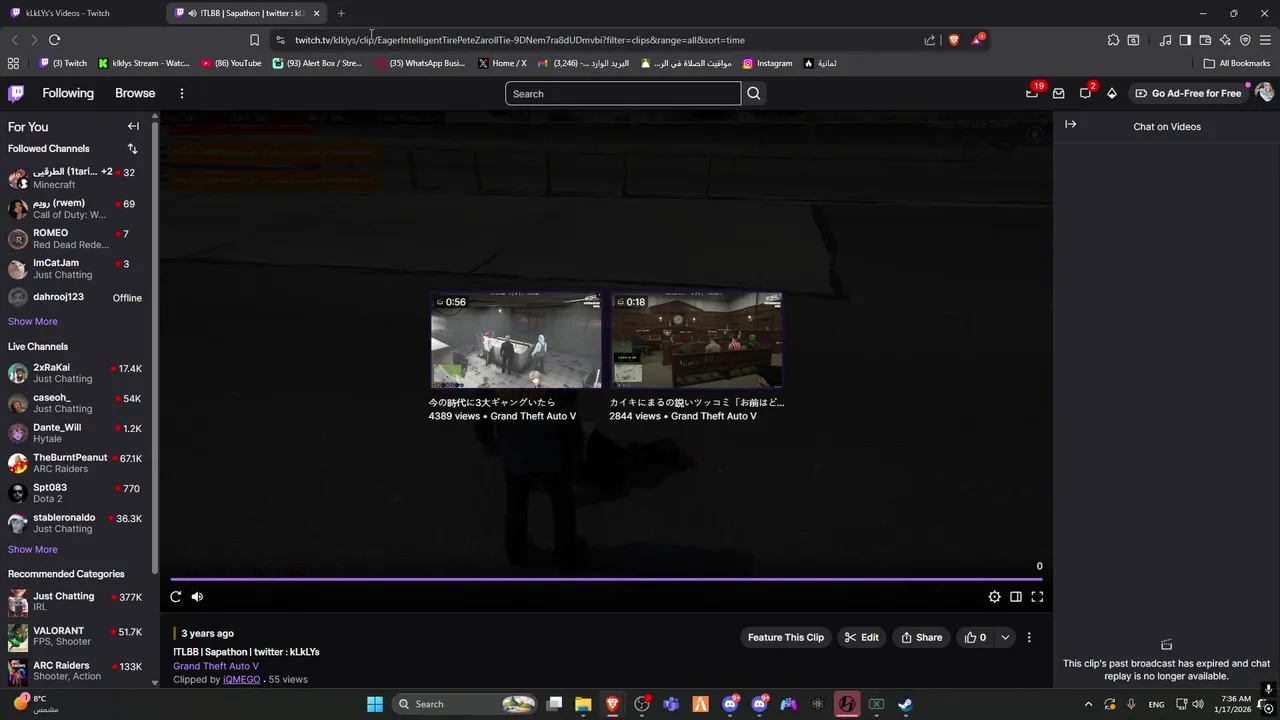This screenshot has width=1280, height=720.
Task: Switch to kLkLYs's Videos browser tab
Action: [80, 13]
